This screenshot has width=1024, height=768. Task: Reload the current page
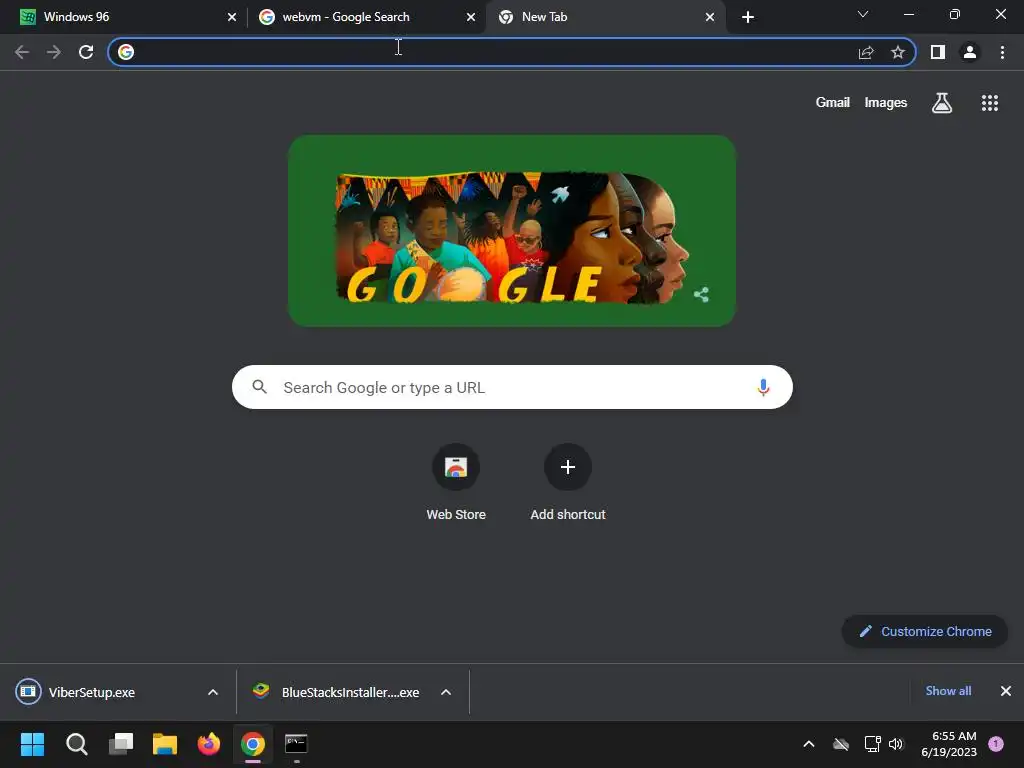tap(86, 52)
